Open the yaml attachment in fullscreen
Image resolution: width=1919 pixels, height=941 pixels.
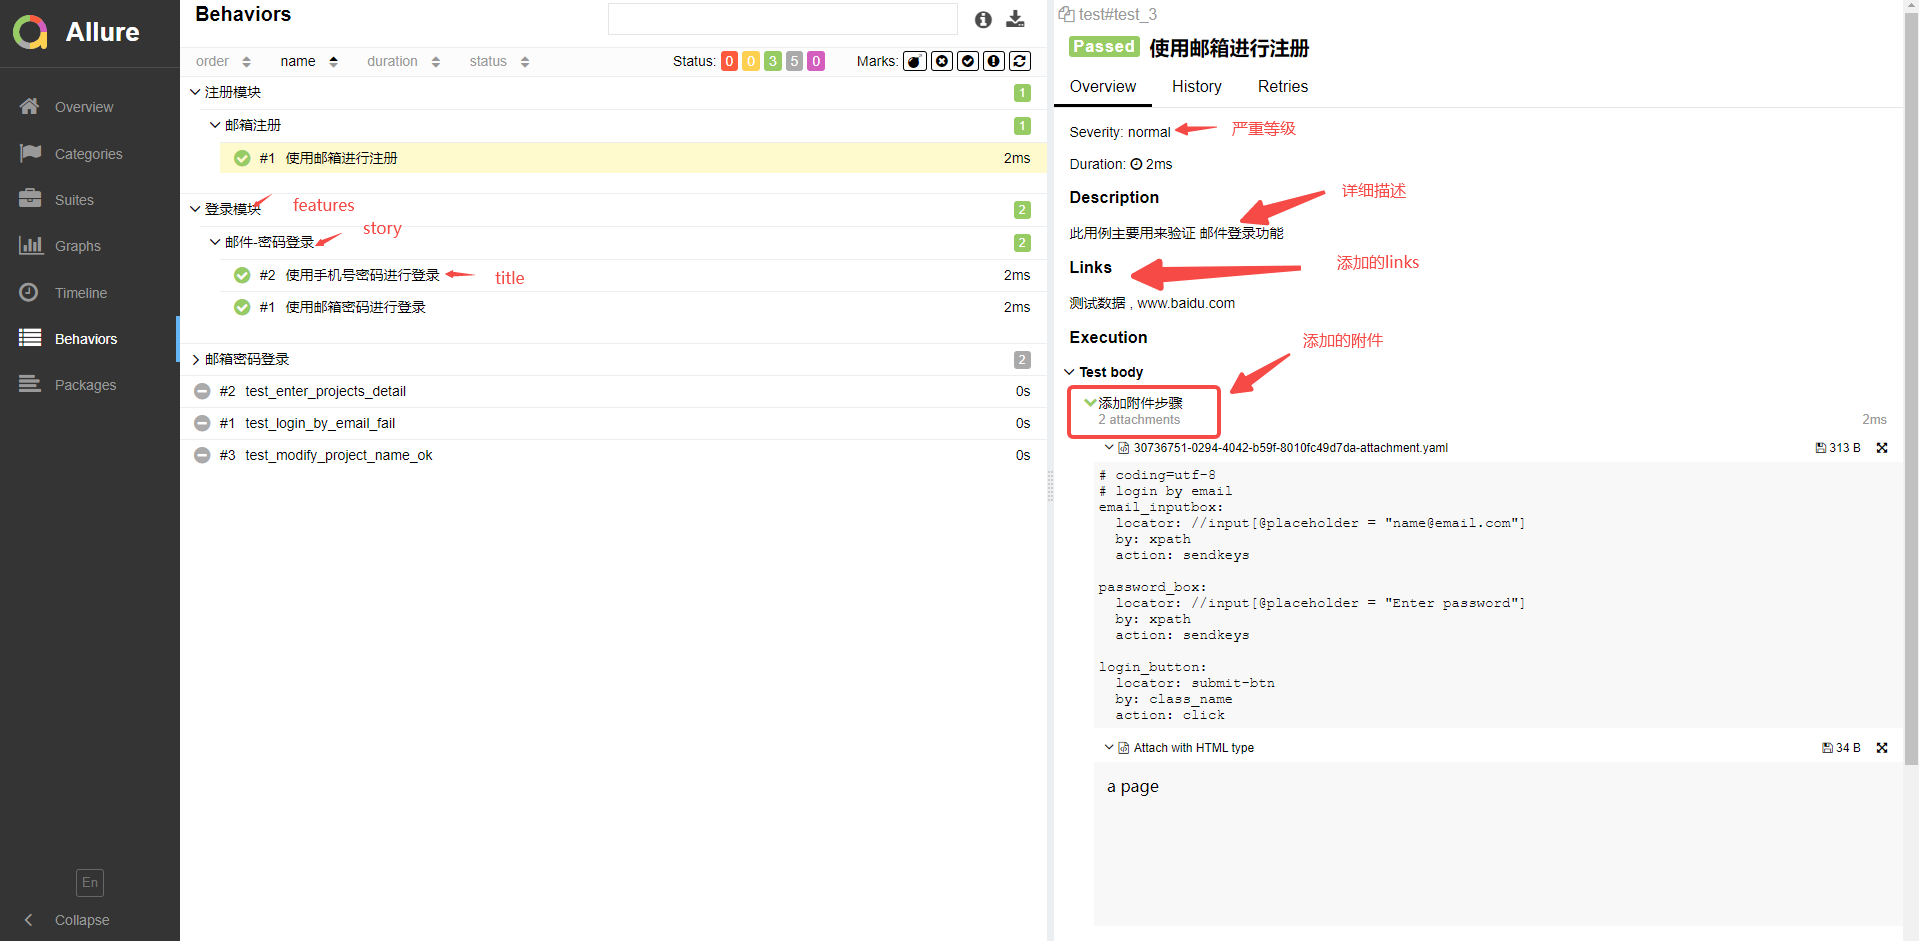tap(1882, 448)
